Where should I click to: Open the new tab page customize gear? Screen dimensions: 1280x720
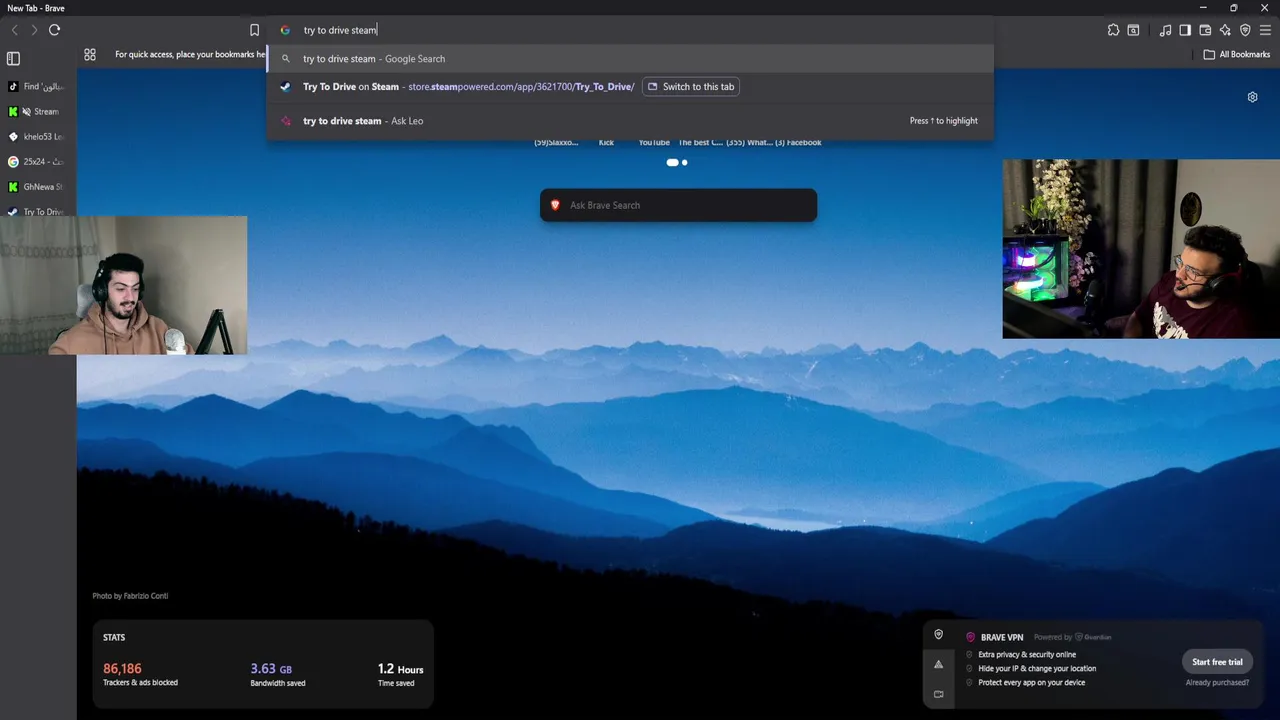click(x=1252, y=97)
